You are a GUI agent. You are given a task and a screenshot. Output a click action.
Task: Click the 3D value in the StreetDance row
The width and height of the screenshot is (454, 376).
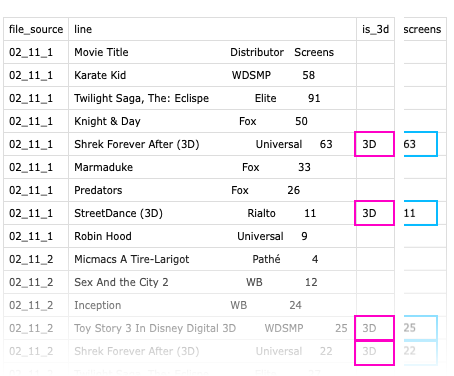click(x=374, y=213)
